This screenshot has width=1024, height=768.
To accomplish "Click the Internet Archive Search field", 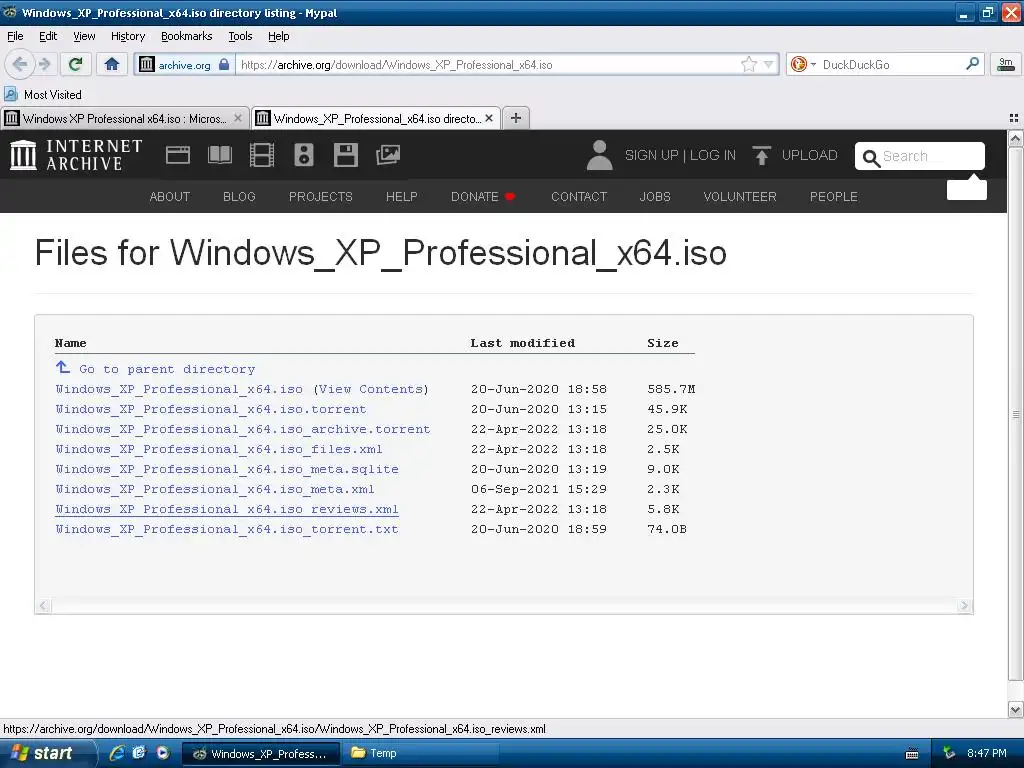I will pos(920,156).
